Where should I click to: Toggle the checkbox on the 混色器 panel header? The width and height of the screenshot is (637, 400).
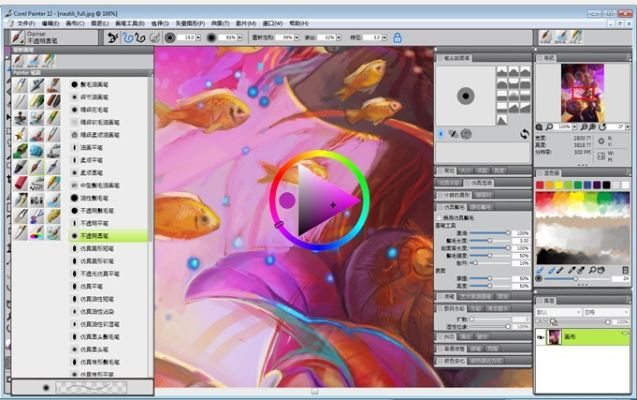pyautogui.click(x=540, y=173)
